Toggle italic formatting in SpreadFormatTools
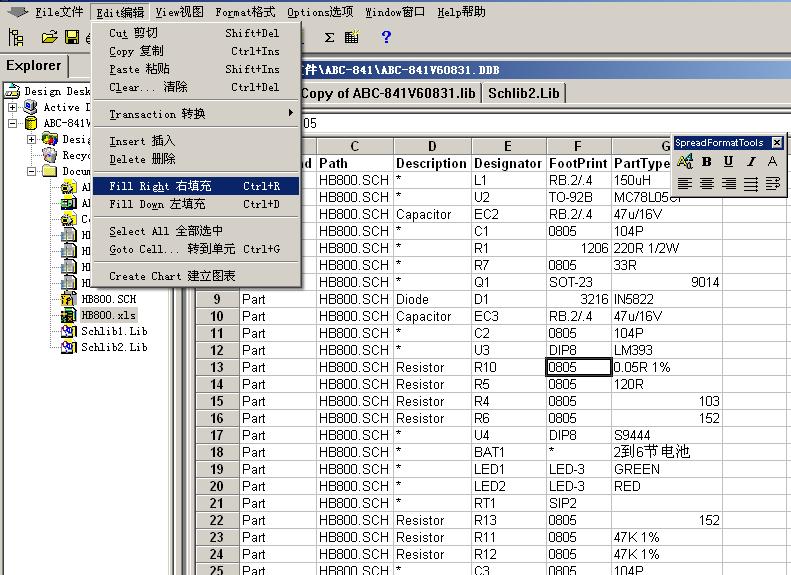This screenshot has width=791, height=575. tap(750, 162)
